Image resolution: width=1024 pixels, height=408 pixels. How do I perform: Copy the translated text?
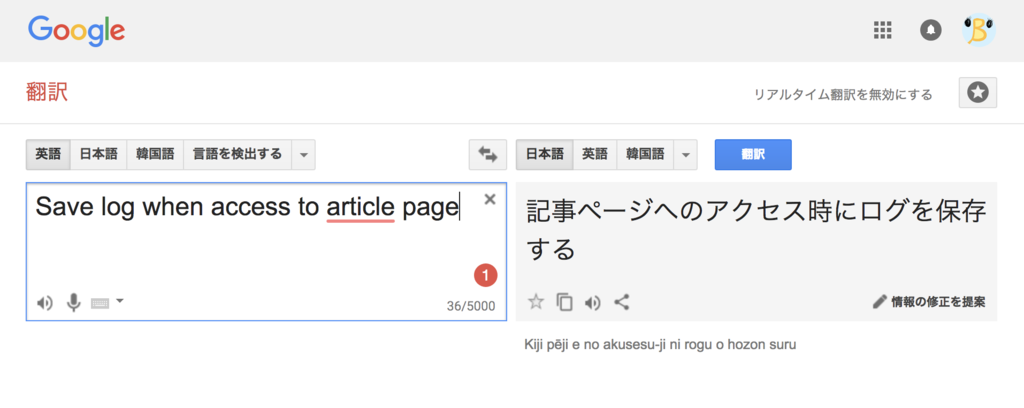click(564, 302)
